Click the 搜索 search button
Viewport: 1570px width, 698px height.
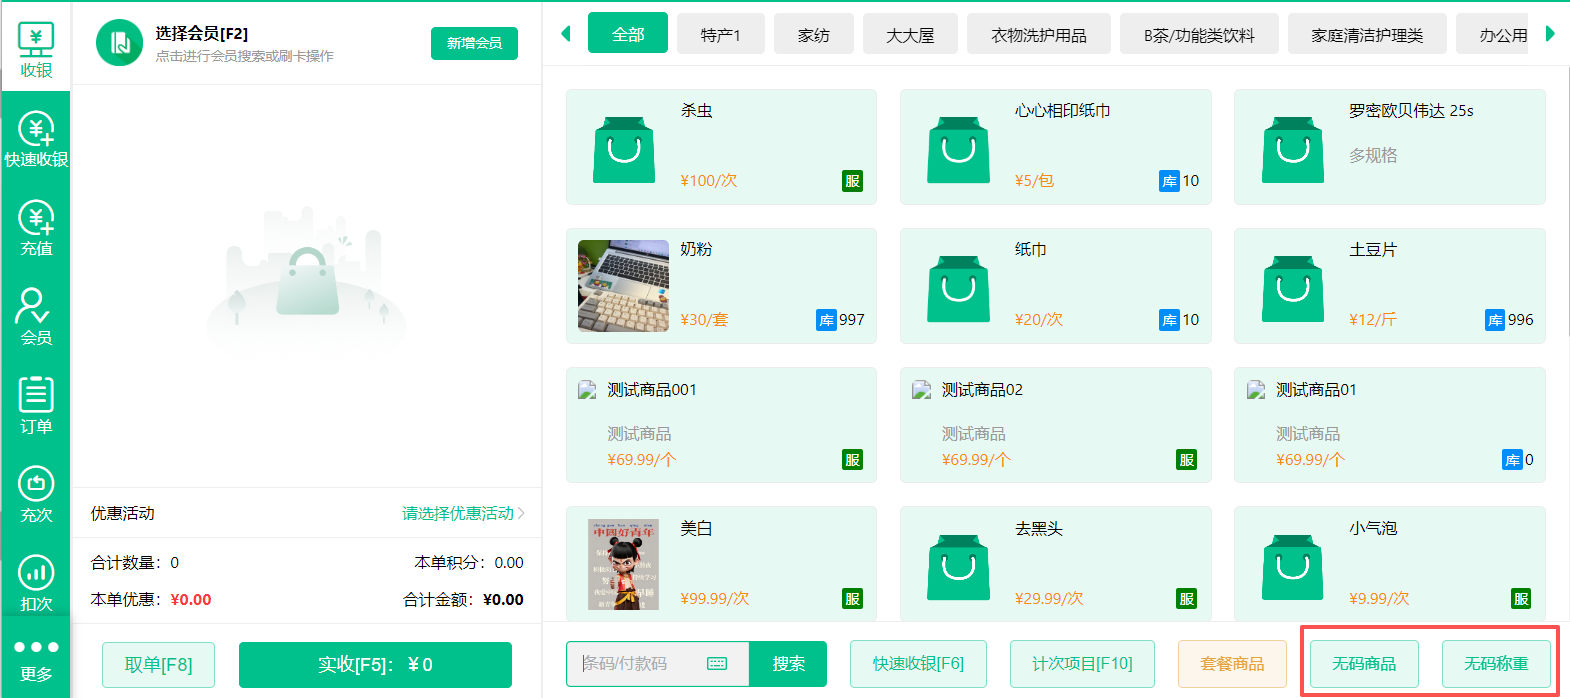pos(788,664)
